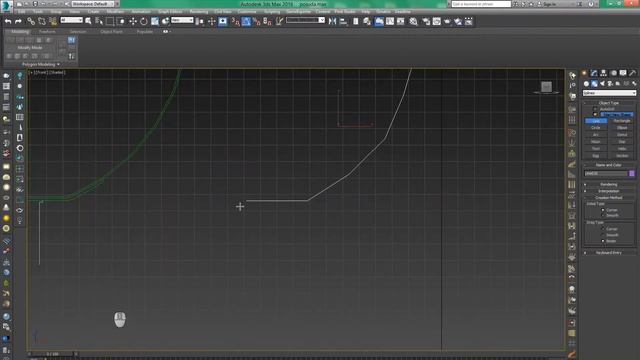The height and width of the screenshot is (360, 640).
Task: Click the Arc object type button
Action: pos(596,135)
